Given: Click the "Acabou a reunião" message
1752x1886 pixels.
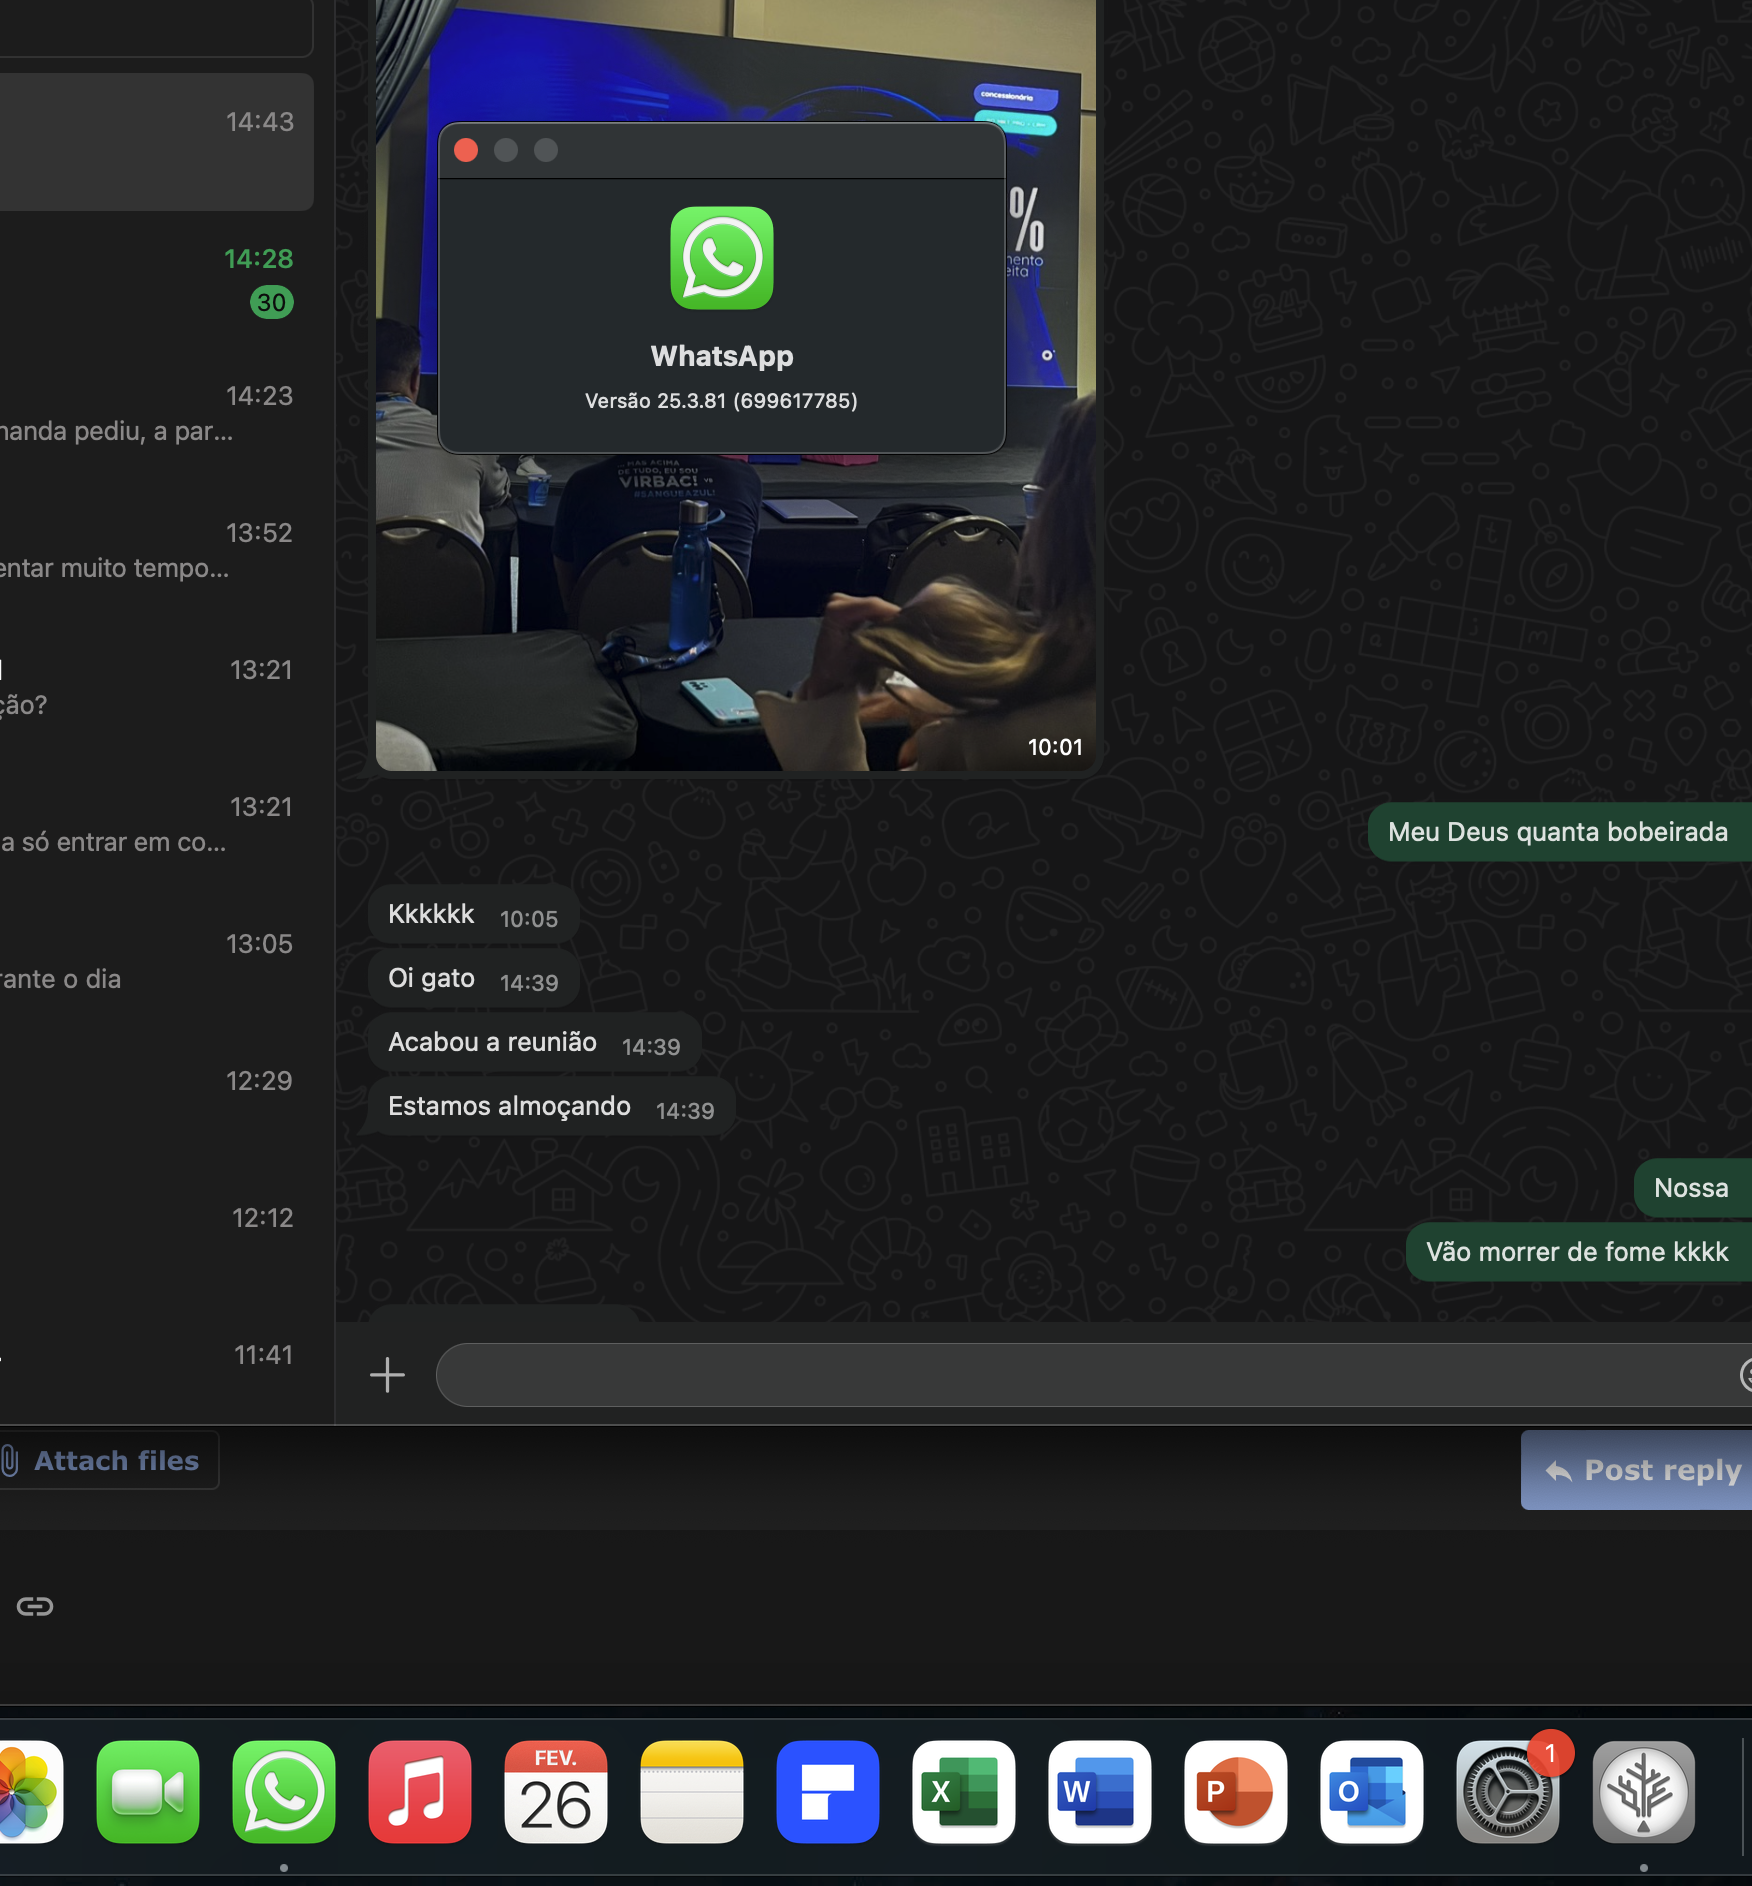Looking at the screenshot, I should pyautogui.click(x=534, y=1042).
